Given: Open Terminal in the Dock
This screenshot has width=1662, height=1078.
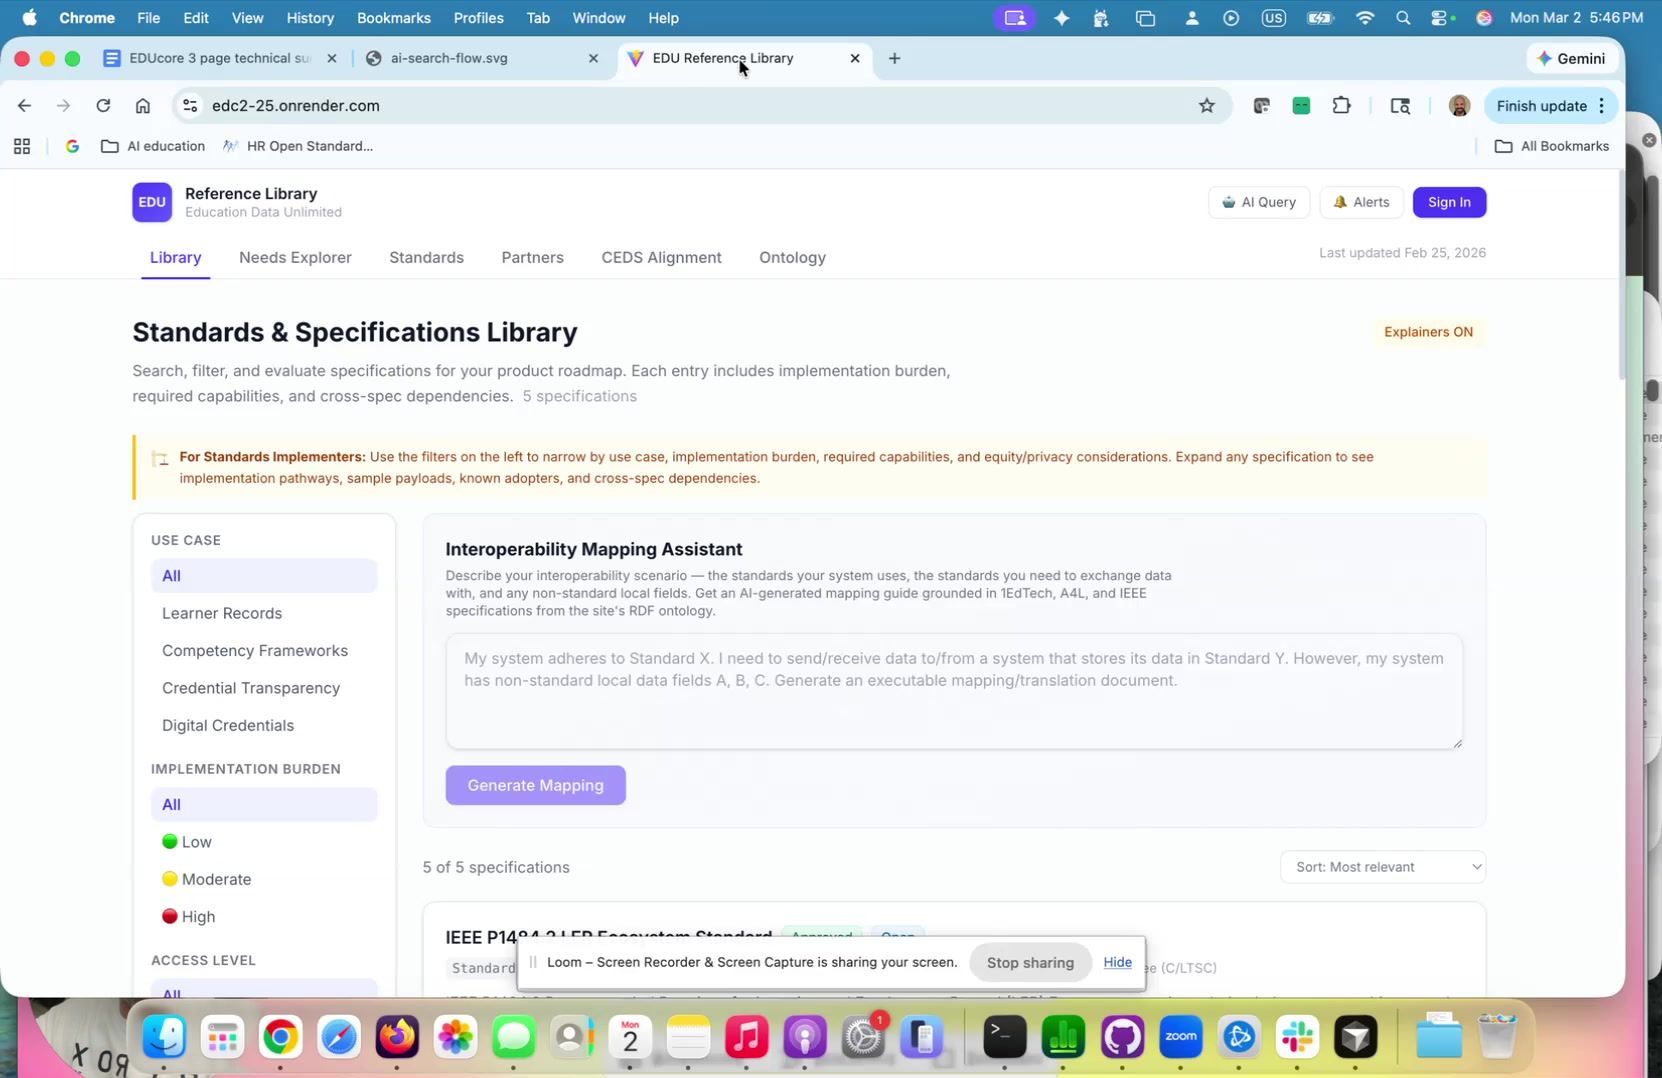Looking at the screenshot, I should tap(1004, 1037).
